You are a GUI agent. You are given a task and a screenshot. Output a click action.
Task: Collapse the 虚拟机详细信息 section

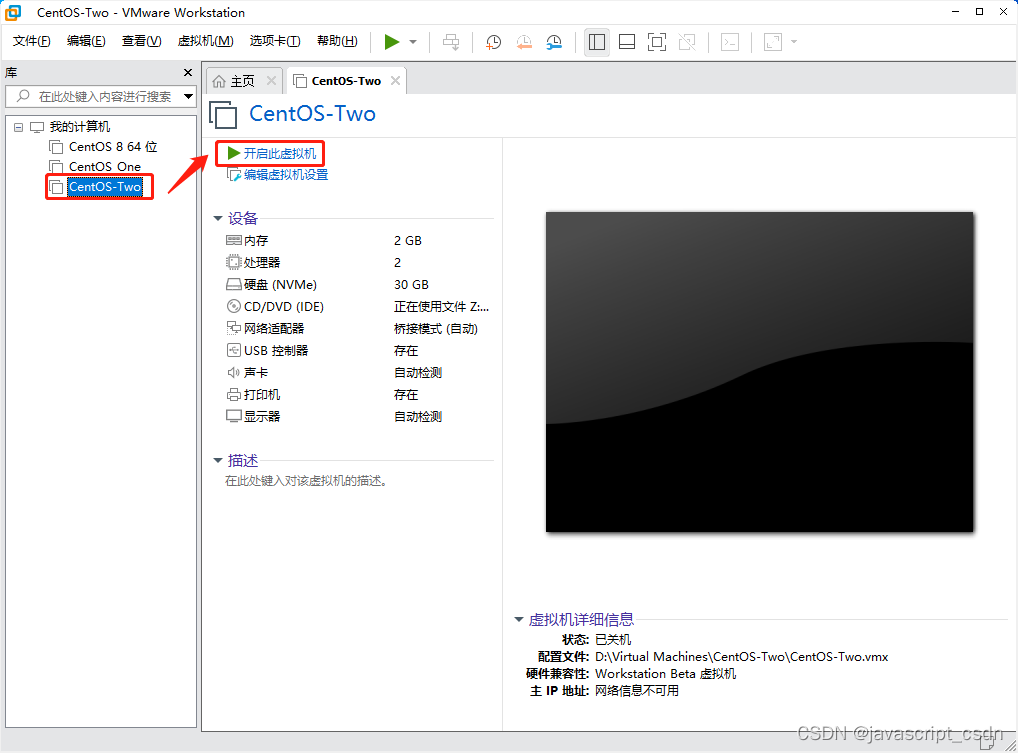tap(519, 620)
